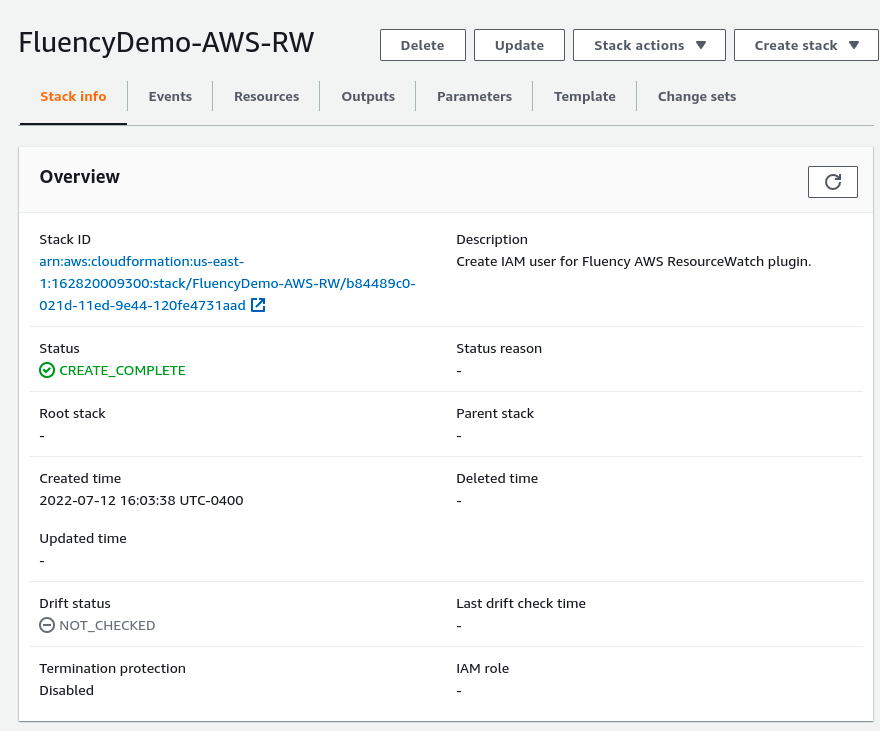The height and width of the screenshot is (731, 880).
Task: Click the CREATE_COMPLETE status text
Action: pyautogui.click(x=122, y=370)
